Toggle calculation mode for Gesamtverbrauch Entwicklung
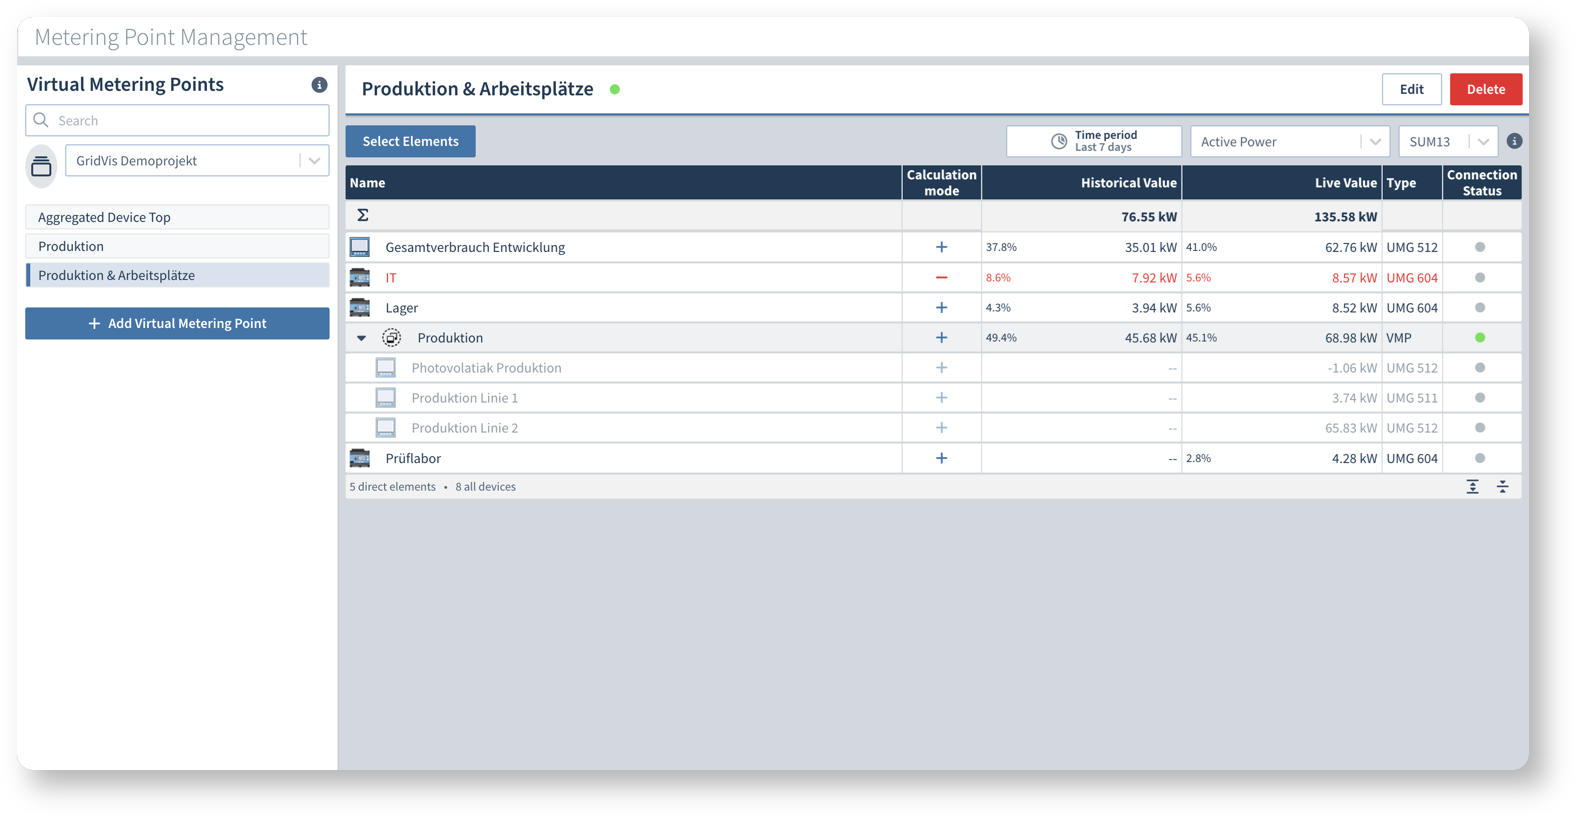This screenshot has height=818, width=1577. (x=941, y=247)
